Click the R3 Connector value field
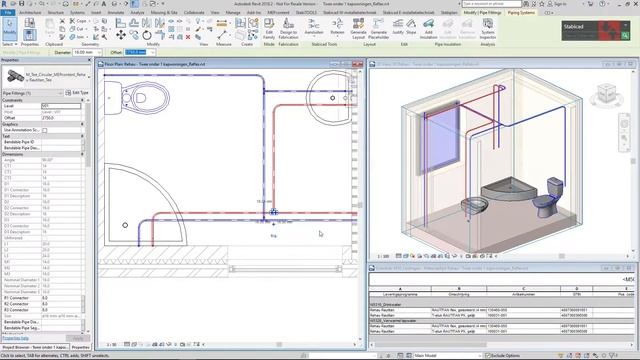The width and height of the screenshot is (640, 360). (x=61, y=310)
